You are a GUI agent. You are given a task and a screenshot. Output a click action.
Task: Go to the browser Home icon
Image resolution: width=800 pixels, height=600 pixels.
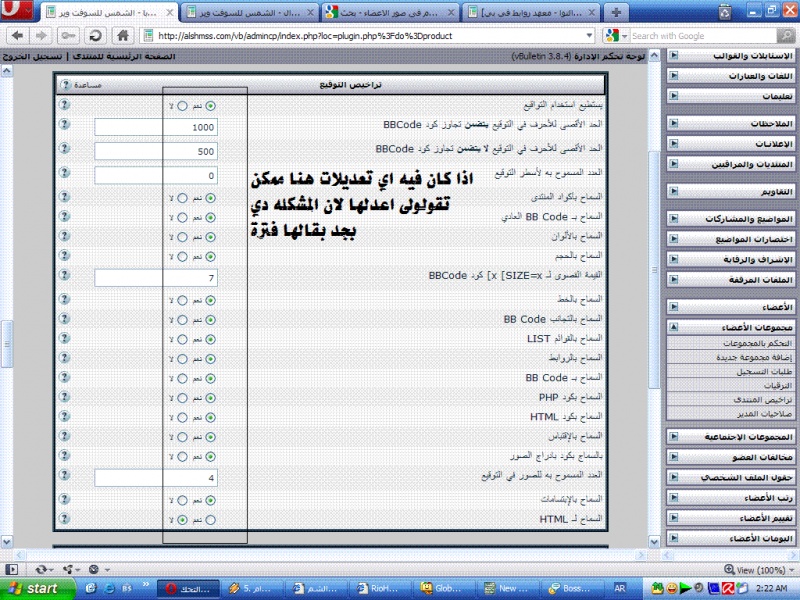click(121, 35)
